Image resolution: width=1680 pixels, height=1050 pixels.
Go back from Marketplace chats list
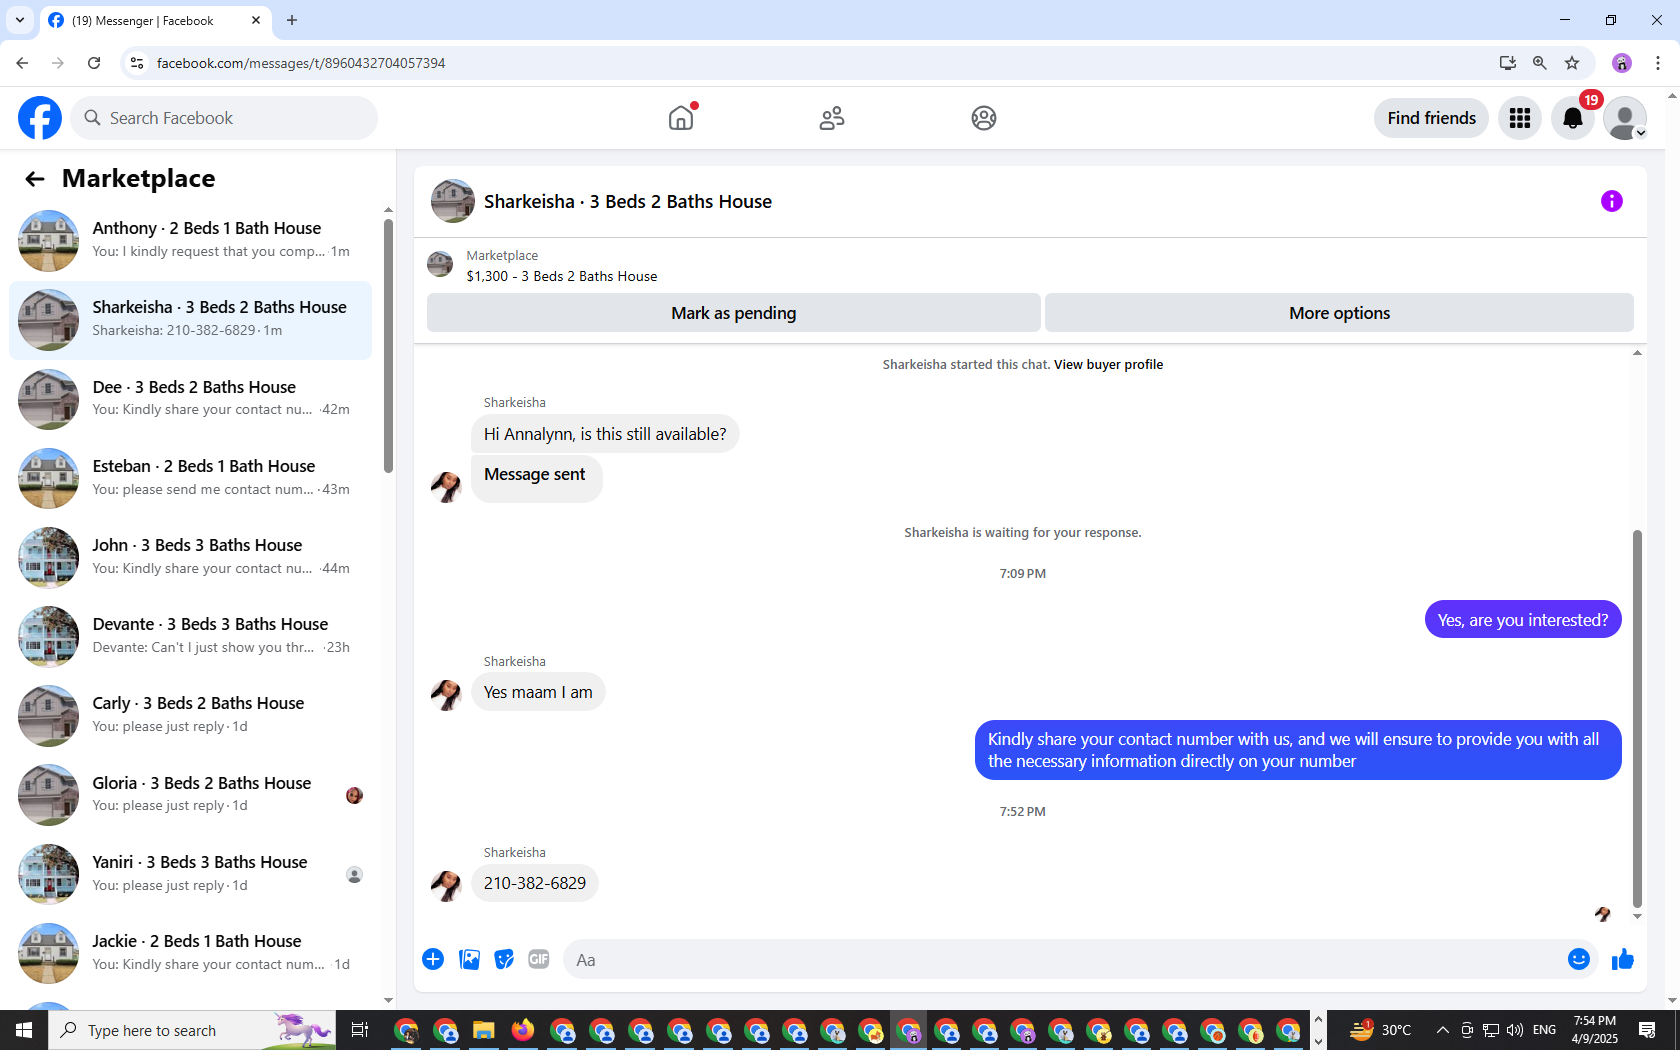35,179
